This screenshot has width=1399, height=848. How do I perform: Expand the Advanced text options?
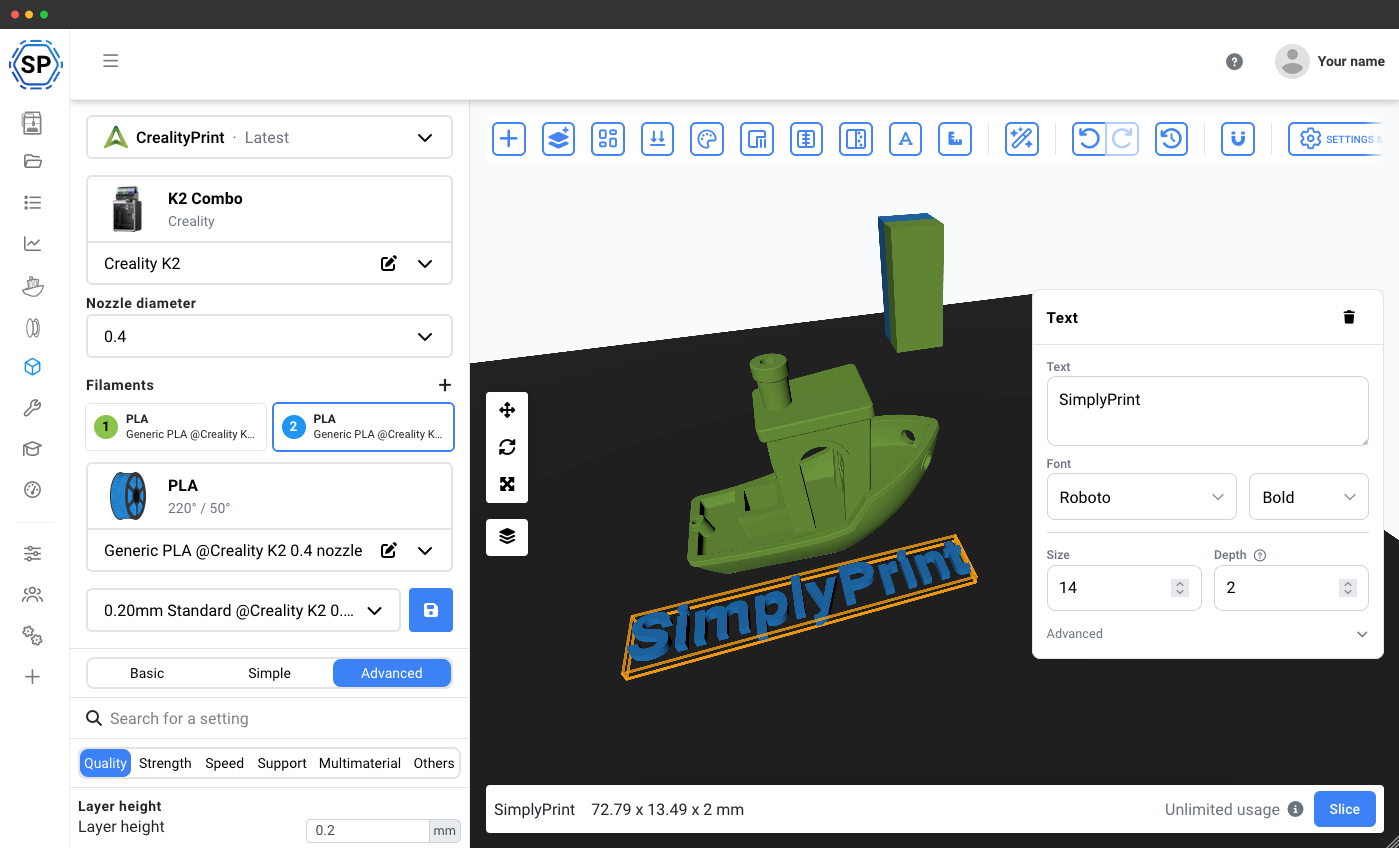(x=1207, y=634)
